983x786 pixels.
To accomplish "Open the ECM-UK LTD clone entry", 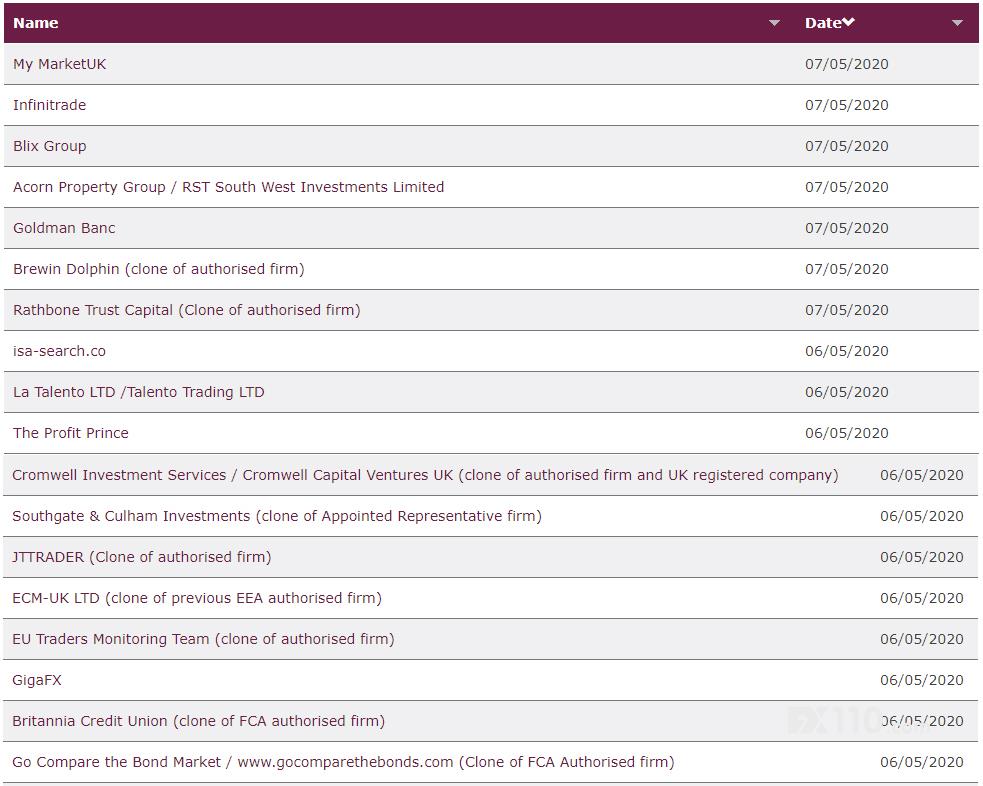I will point(197,598).
